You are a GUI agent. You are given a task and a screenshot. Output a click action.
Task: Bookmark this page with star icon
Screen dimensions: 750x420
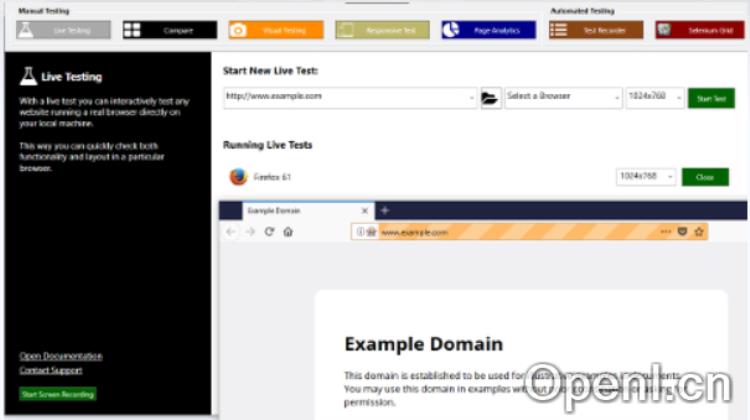[x=699, y=232]
